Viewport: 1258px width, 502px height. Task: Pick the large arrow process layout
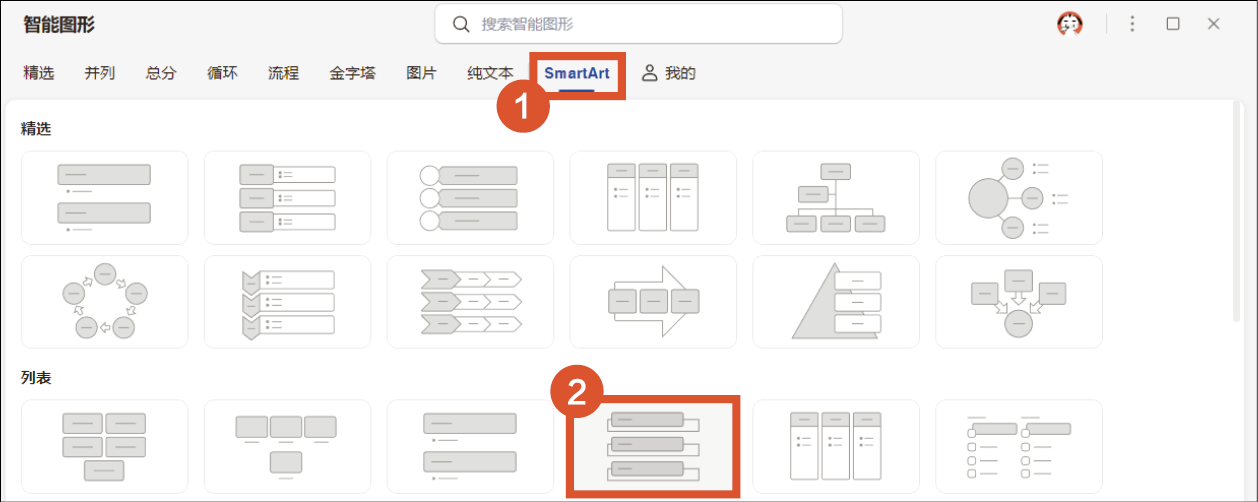click(x=652, y=301)
